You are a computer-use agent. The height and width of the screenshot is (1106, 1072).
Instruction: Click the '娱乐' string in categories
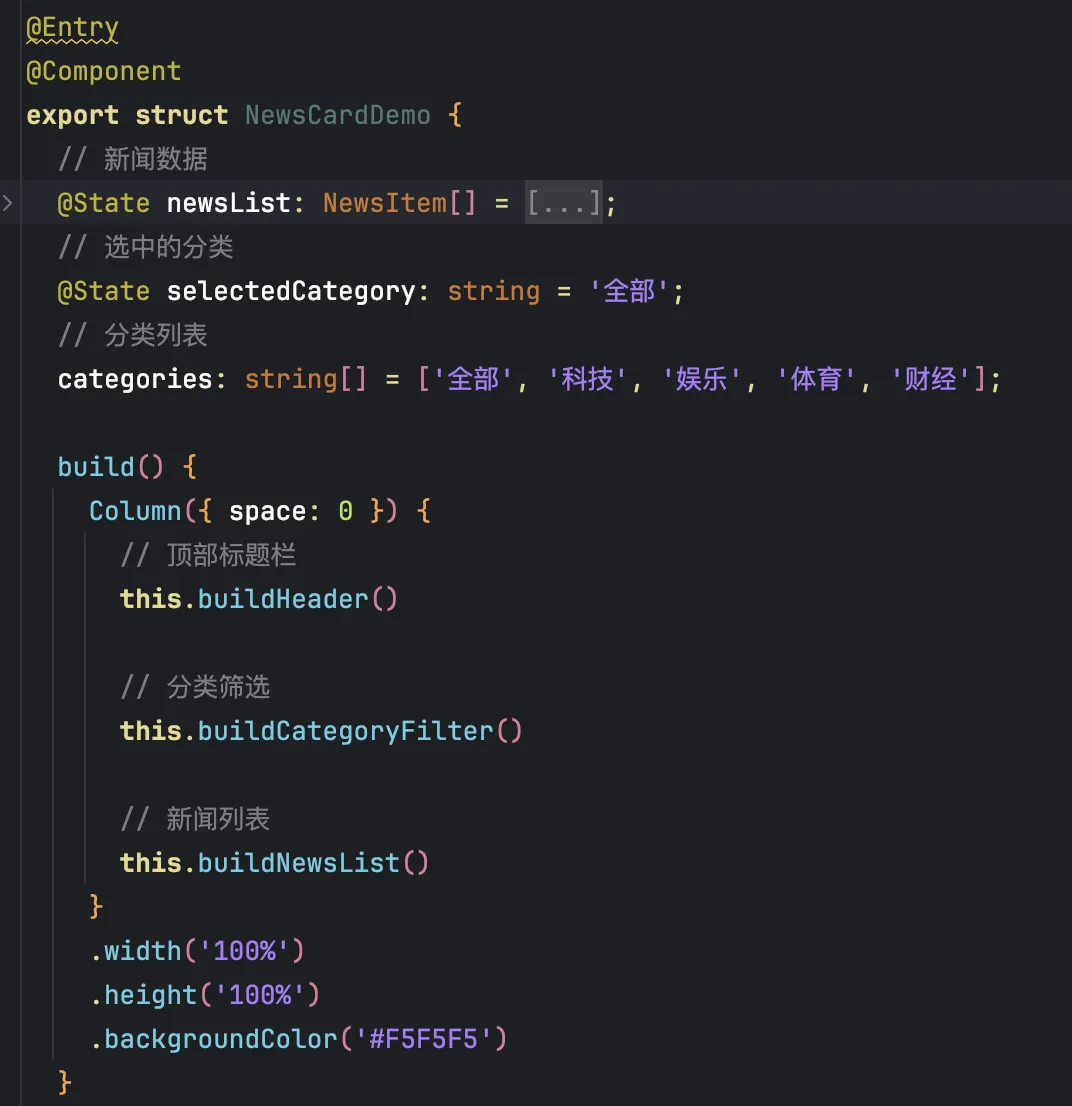(x=701, y=379)
